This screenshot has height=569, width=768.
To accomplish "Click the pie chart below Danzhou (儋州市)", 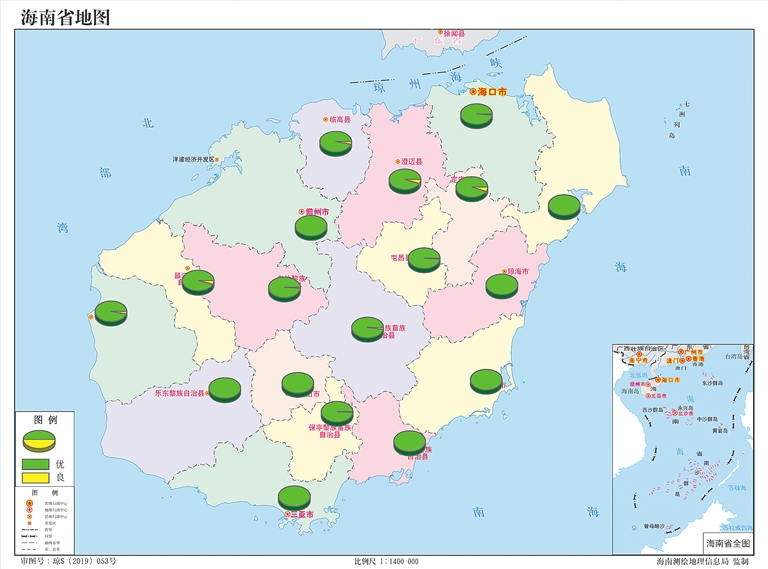I will (311, 227).
